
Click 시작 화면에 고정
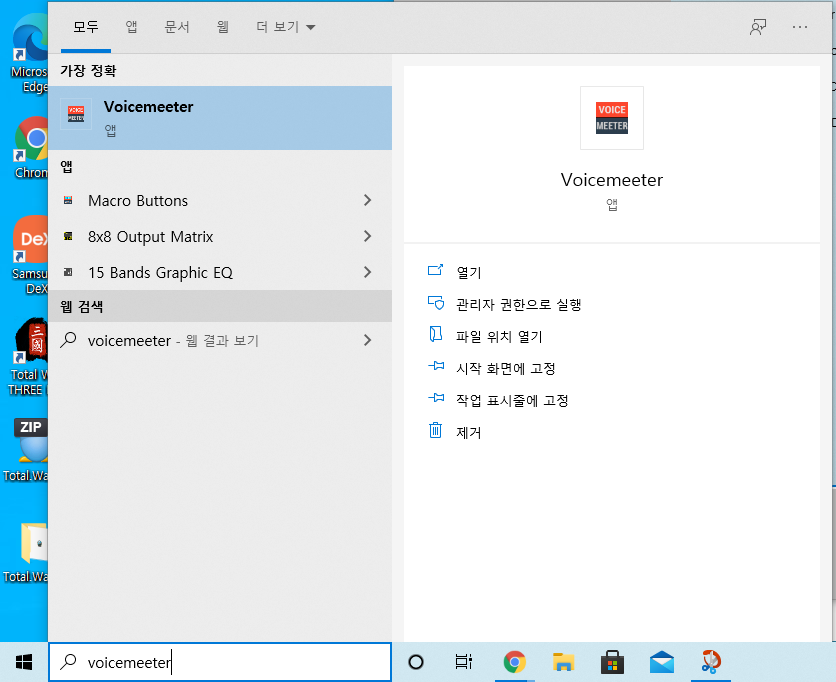(x=506, y=368)
